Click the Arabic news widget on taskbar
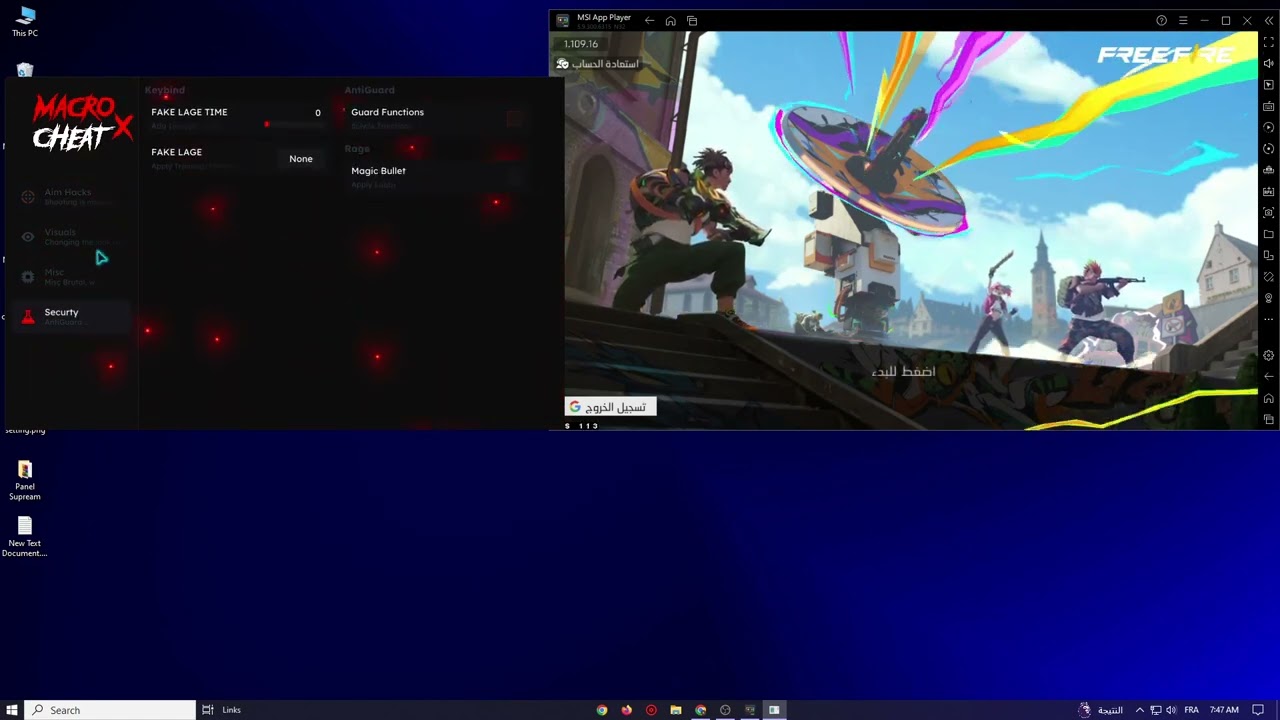Image resolution: width=1280 pixels, height=720 pixels. (1100, 710)
